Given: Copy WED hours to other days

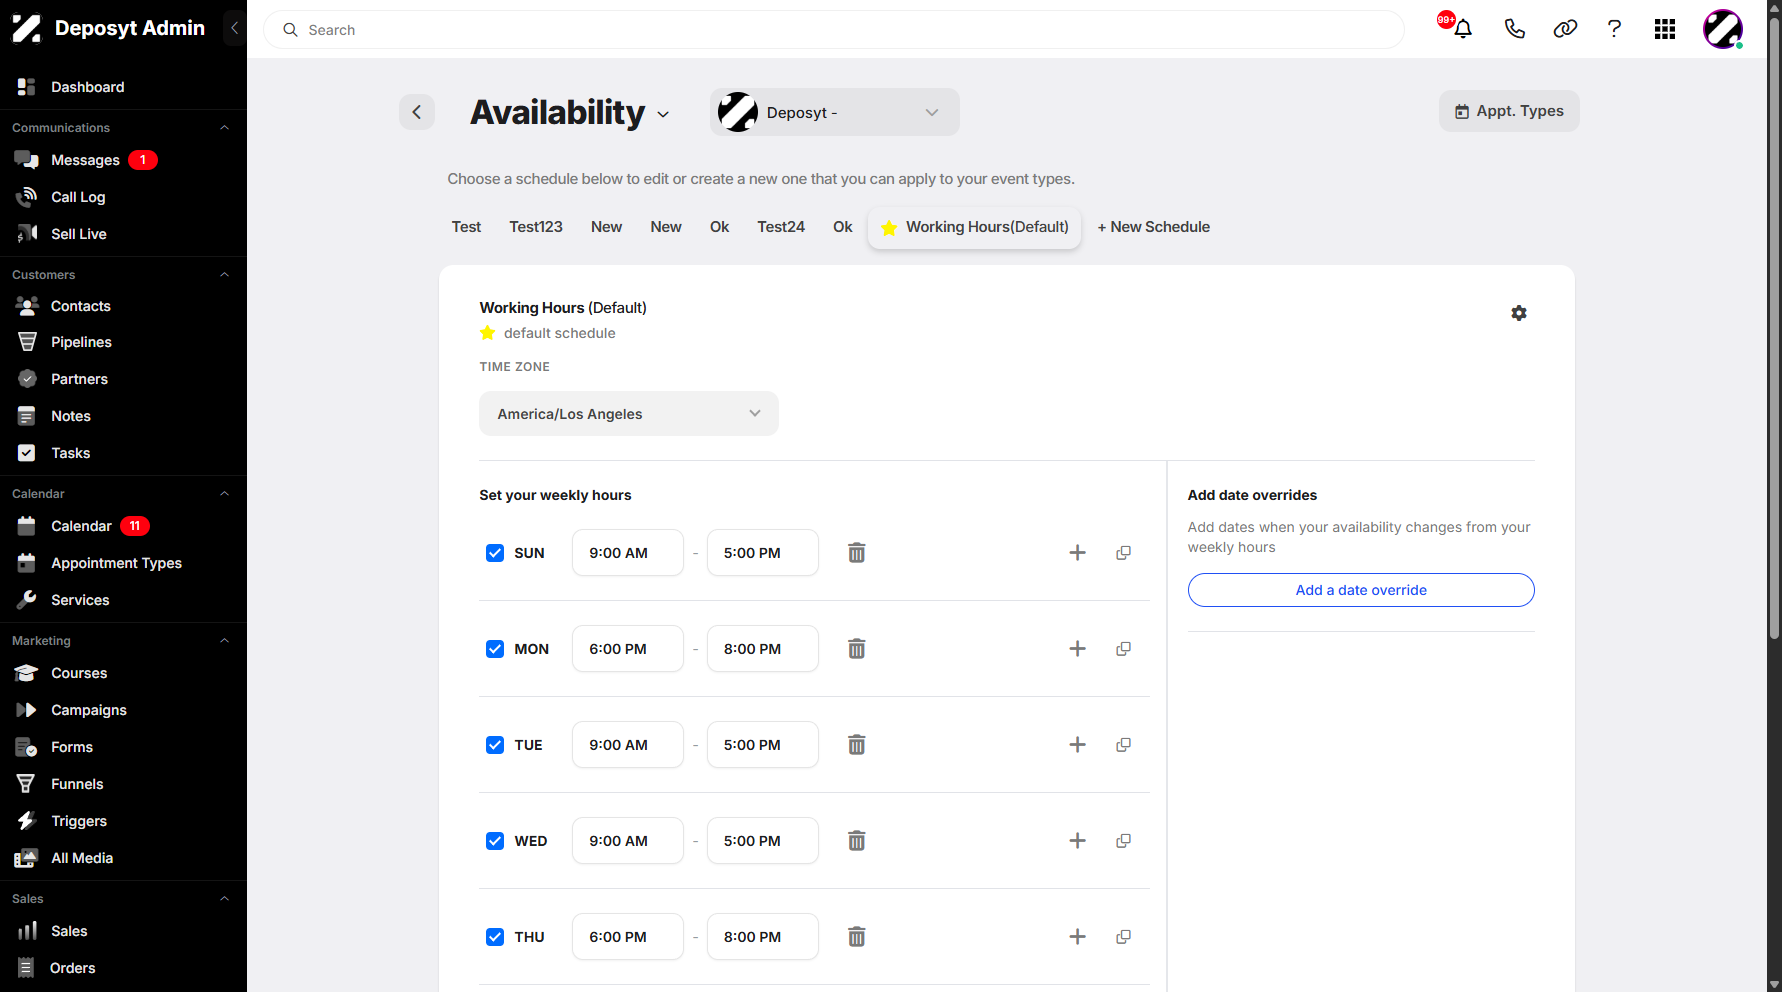Looking at the screenshot, I should point(1124,841).
